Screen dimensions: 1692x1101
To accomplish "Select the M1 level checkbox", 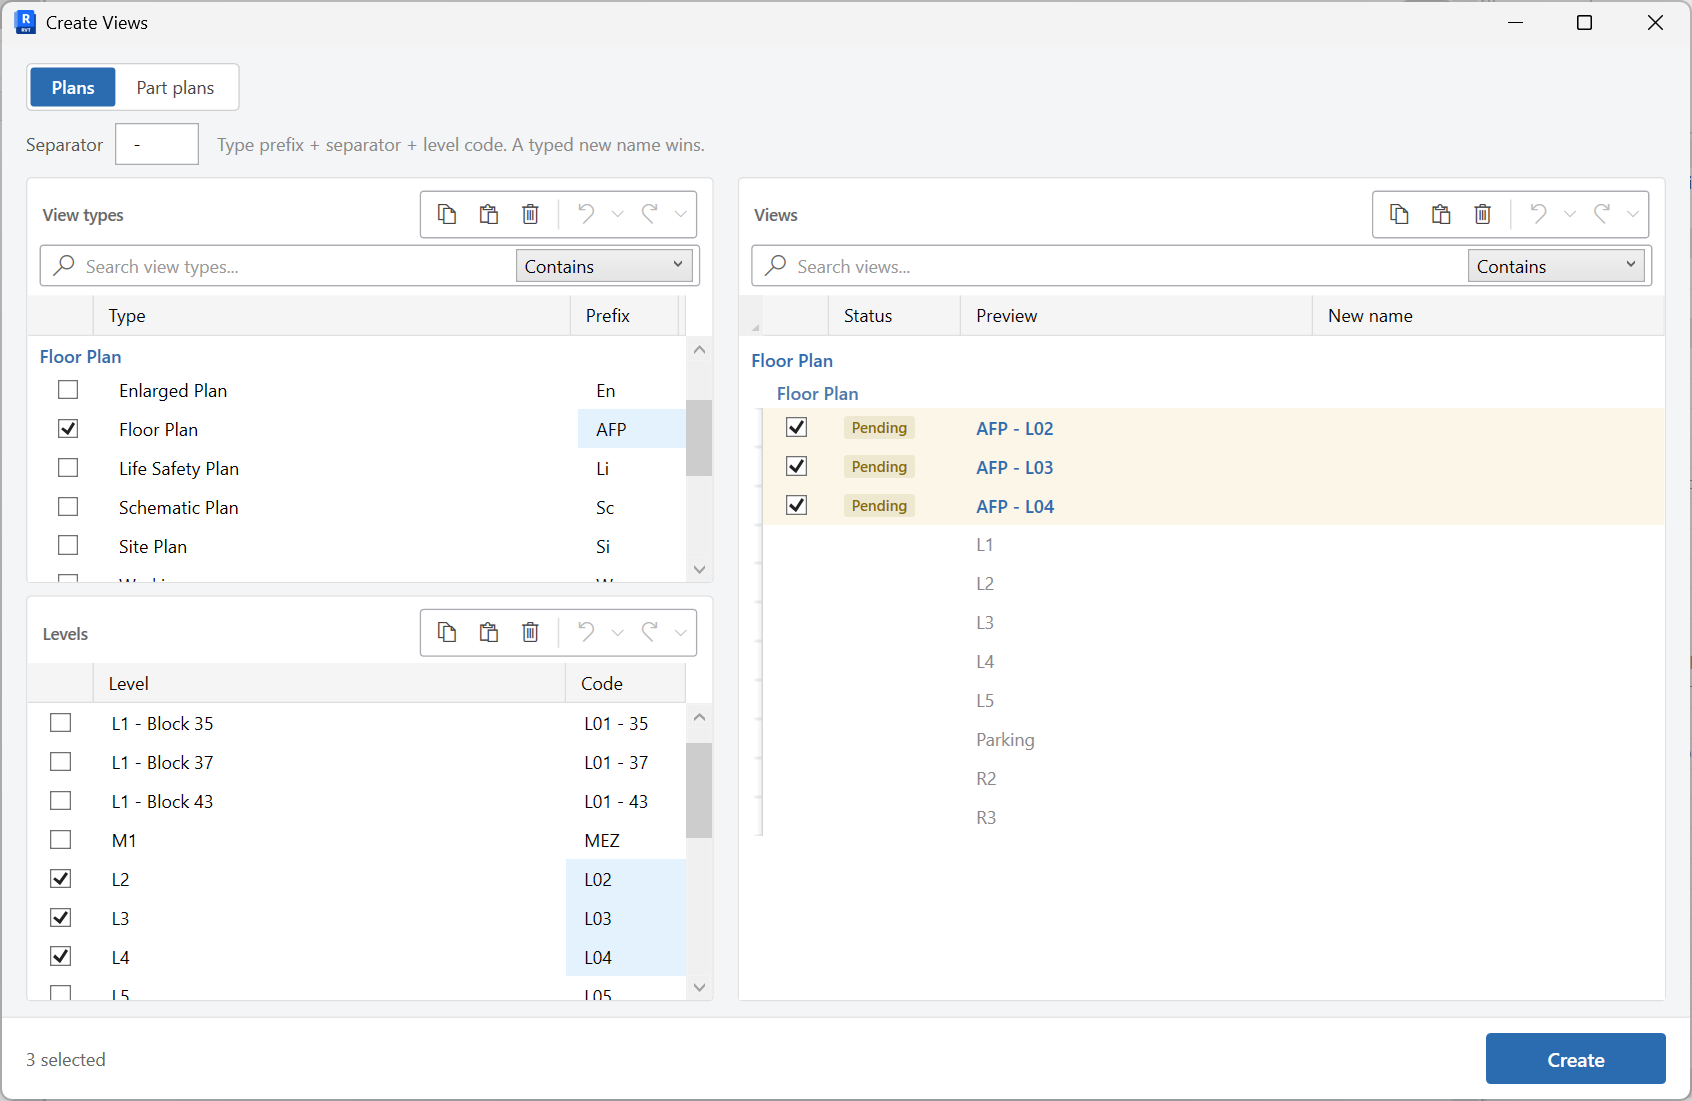I will click(x=61, y=840).
